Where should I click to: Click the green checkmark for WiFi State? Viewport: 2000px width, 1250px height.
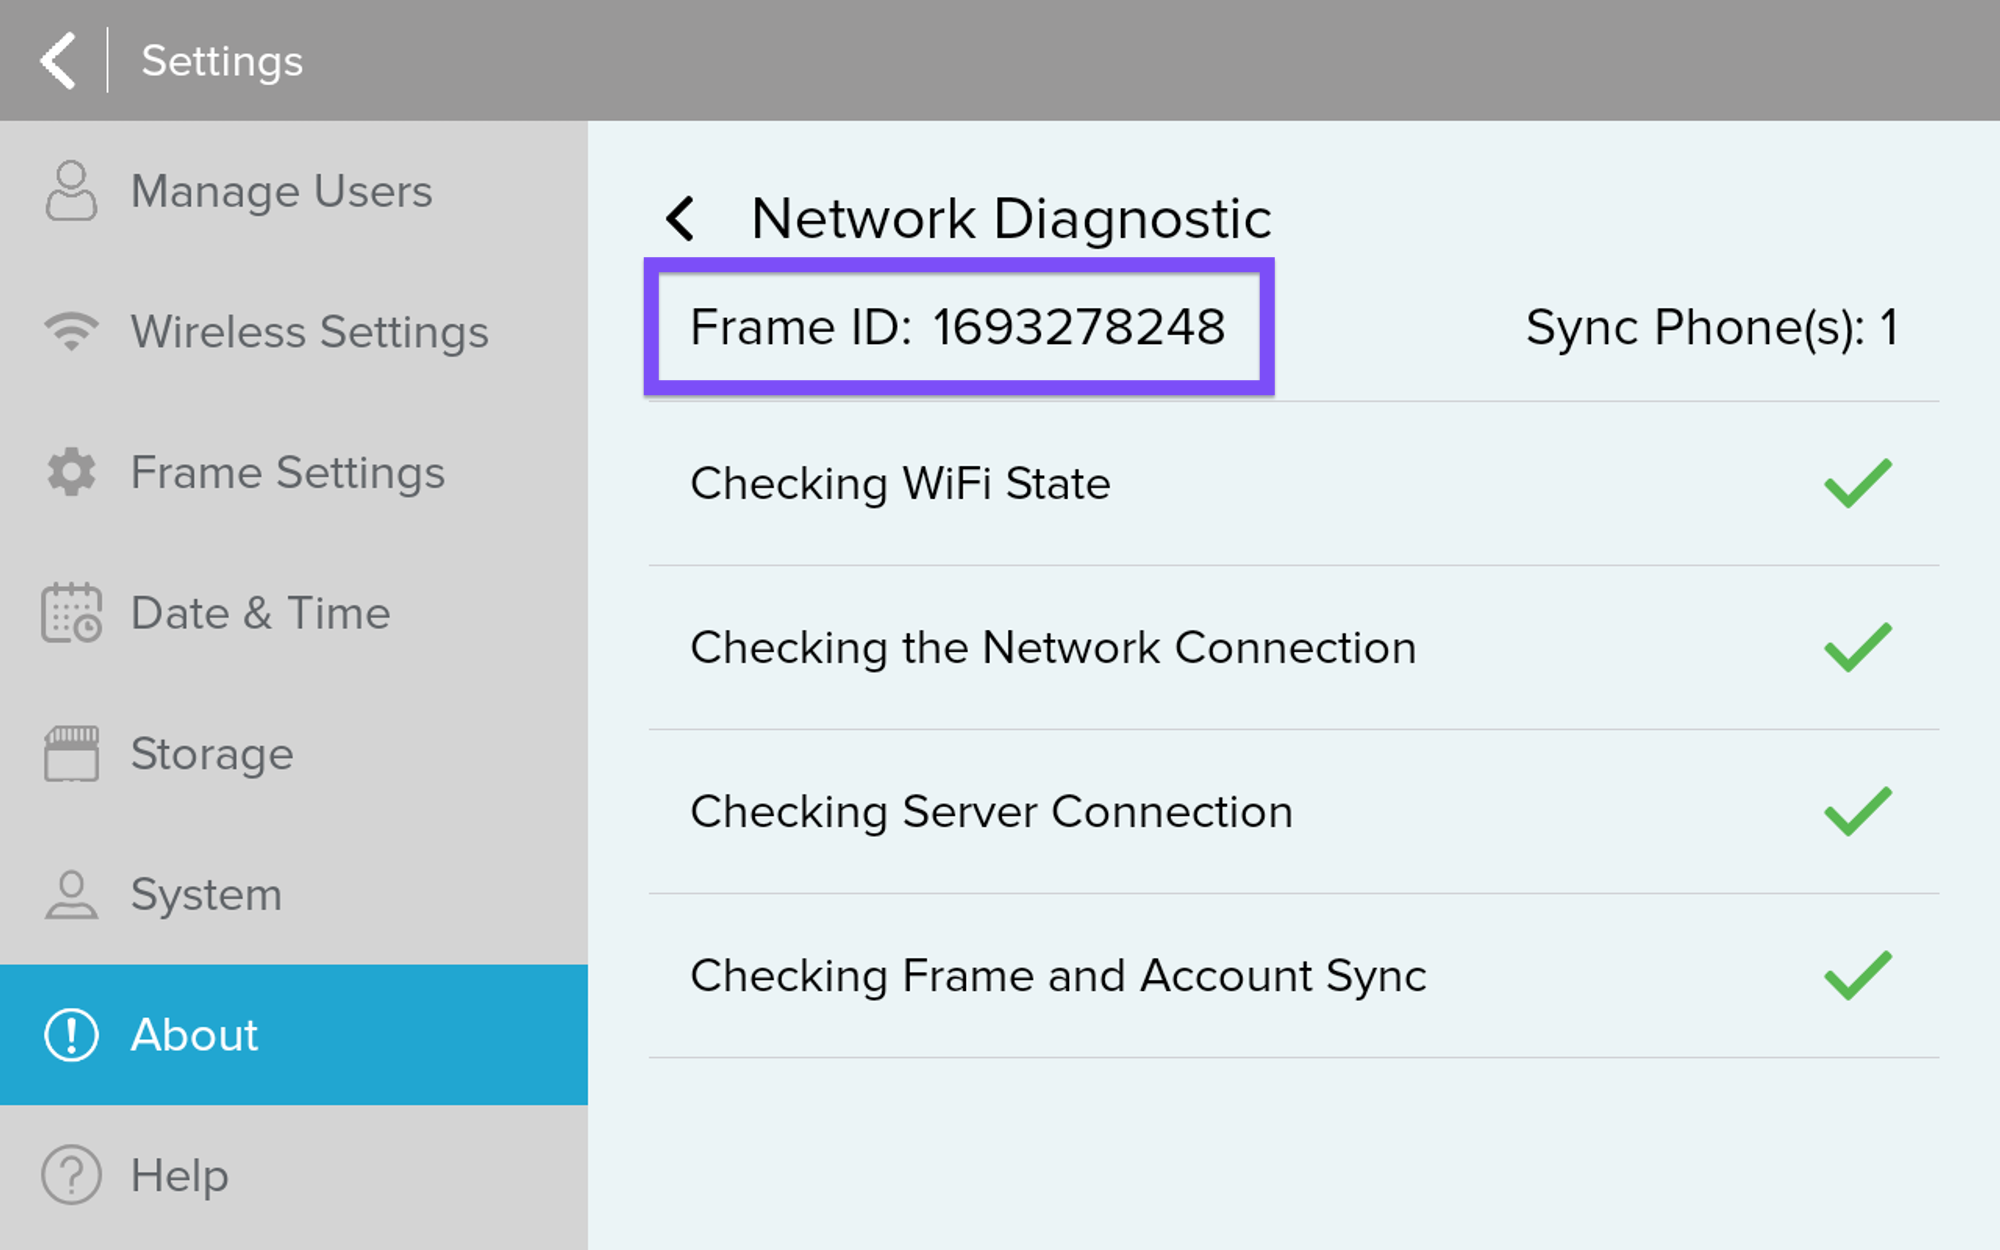1857,483
